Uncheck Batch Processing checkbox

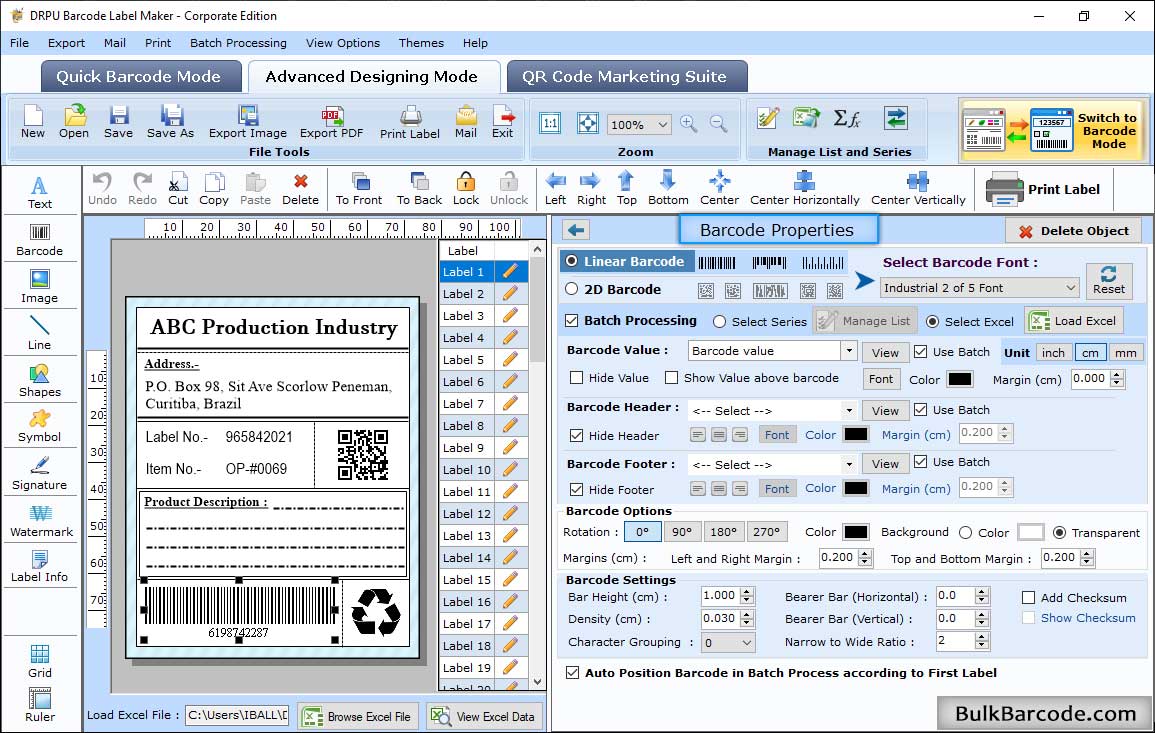point(572,320)
